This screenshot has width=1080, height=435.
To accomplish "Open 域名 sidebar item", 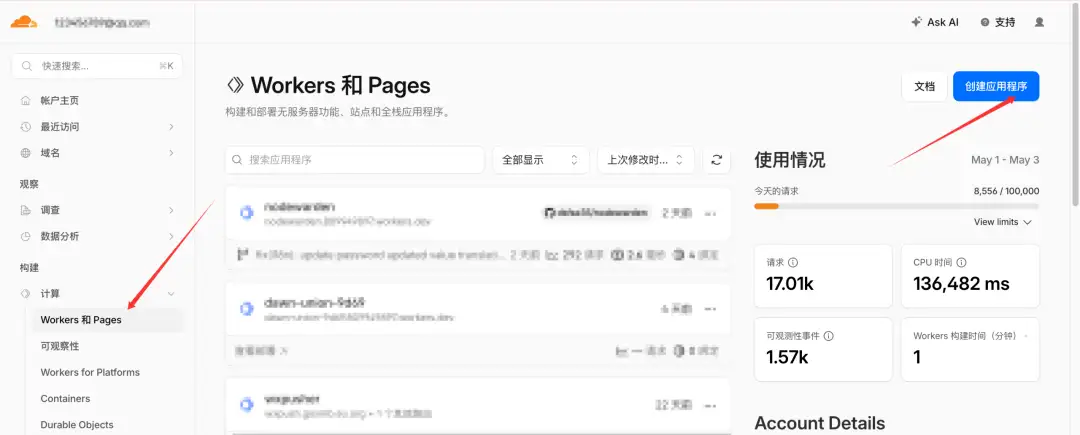I will (50, 153).
